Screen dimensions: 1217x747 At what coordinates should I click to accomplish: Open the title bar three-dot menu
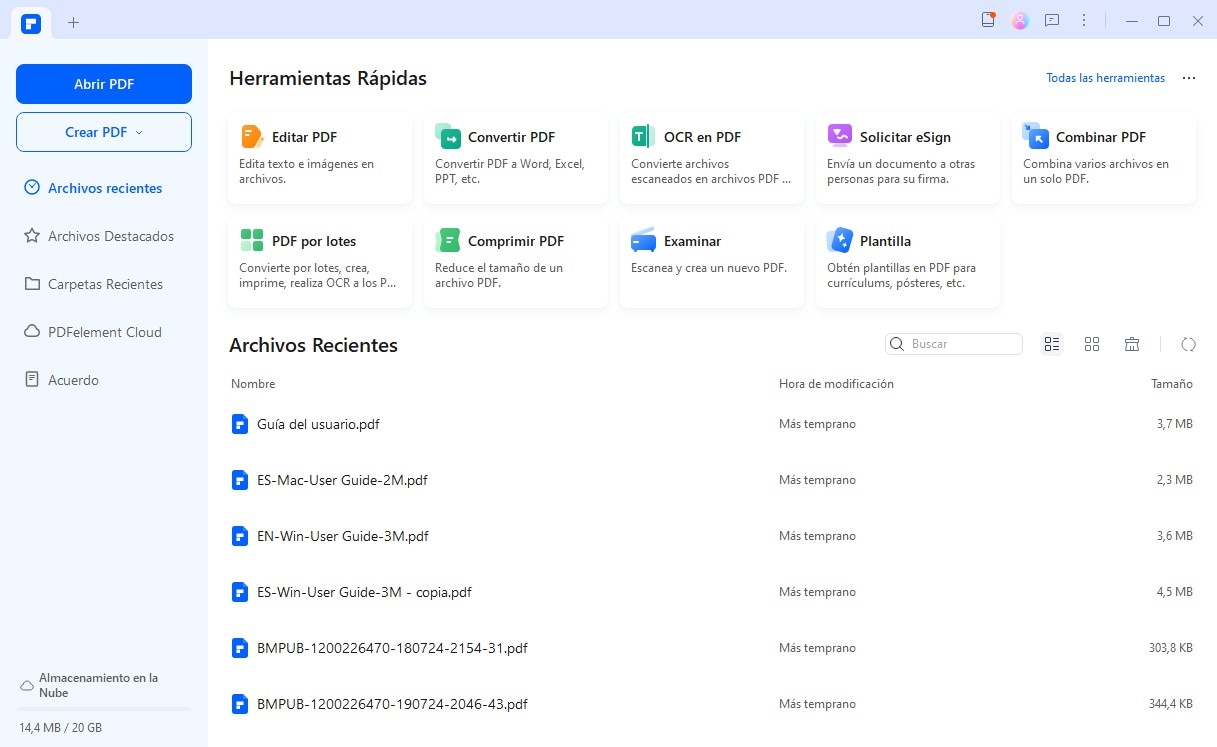[1084, 20]
